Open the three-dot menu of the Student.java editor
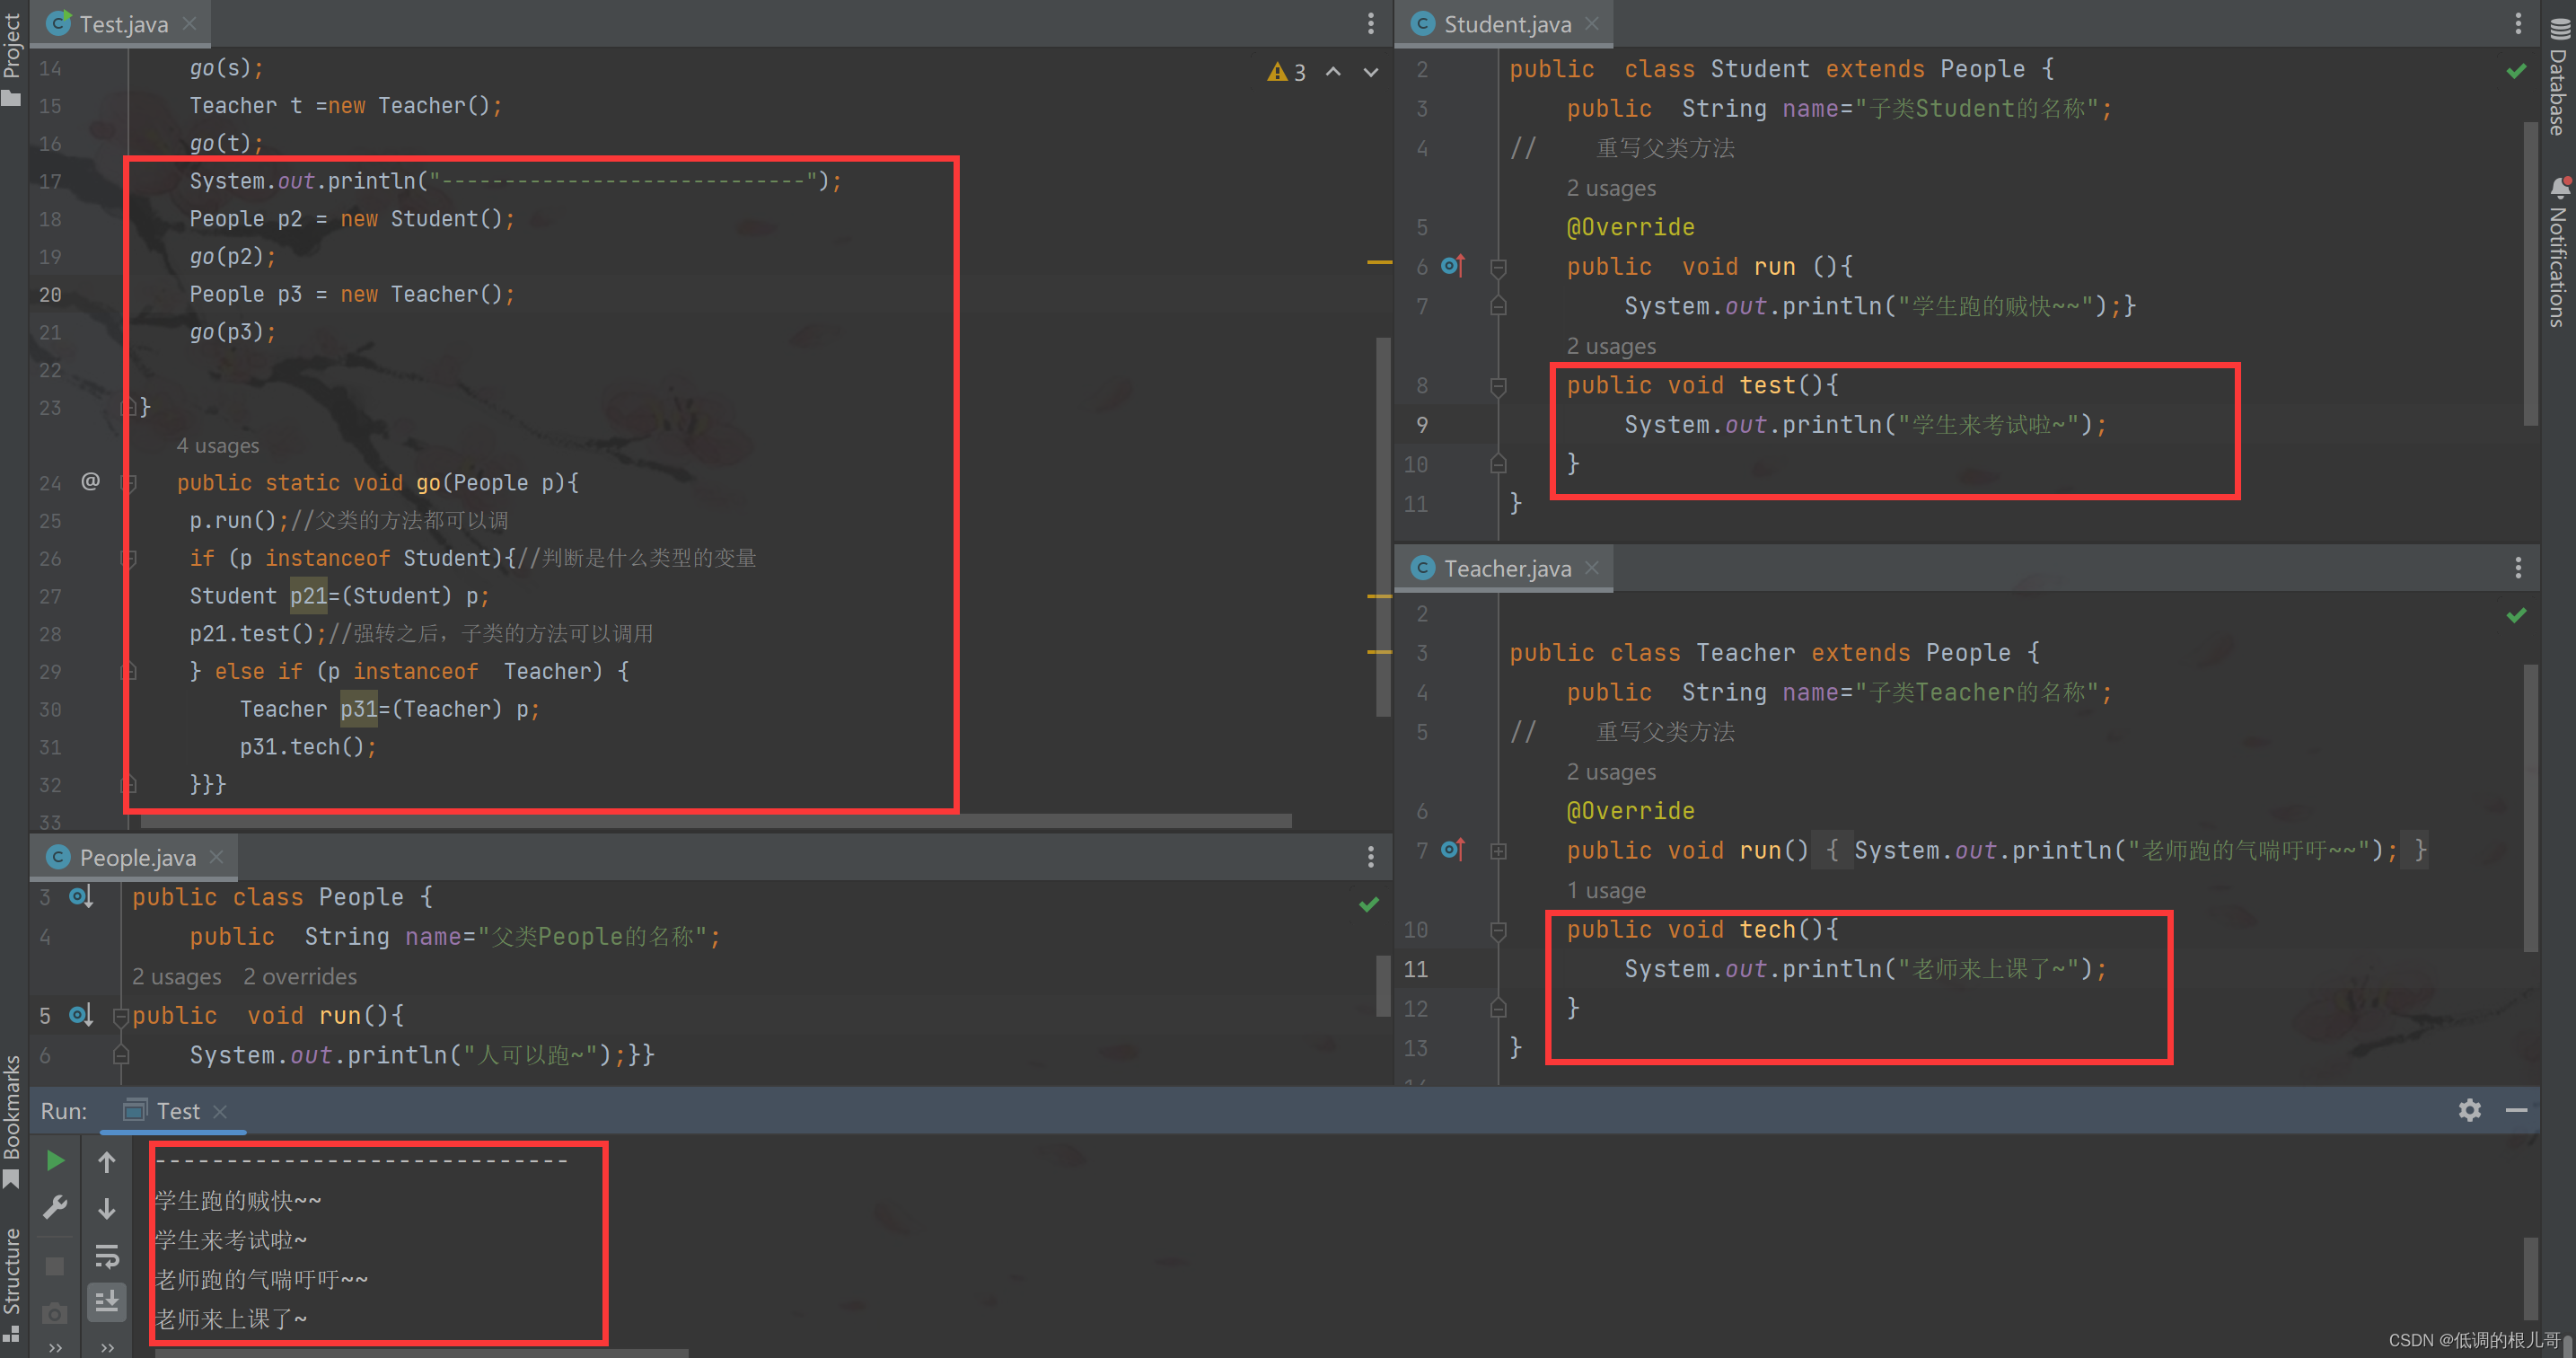The height and width of the screenshot is (1358, 2576). tap(2517, 24)
